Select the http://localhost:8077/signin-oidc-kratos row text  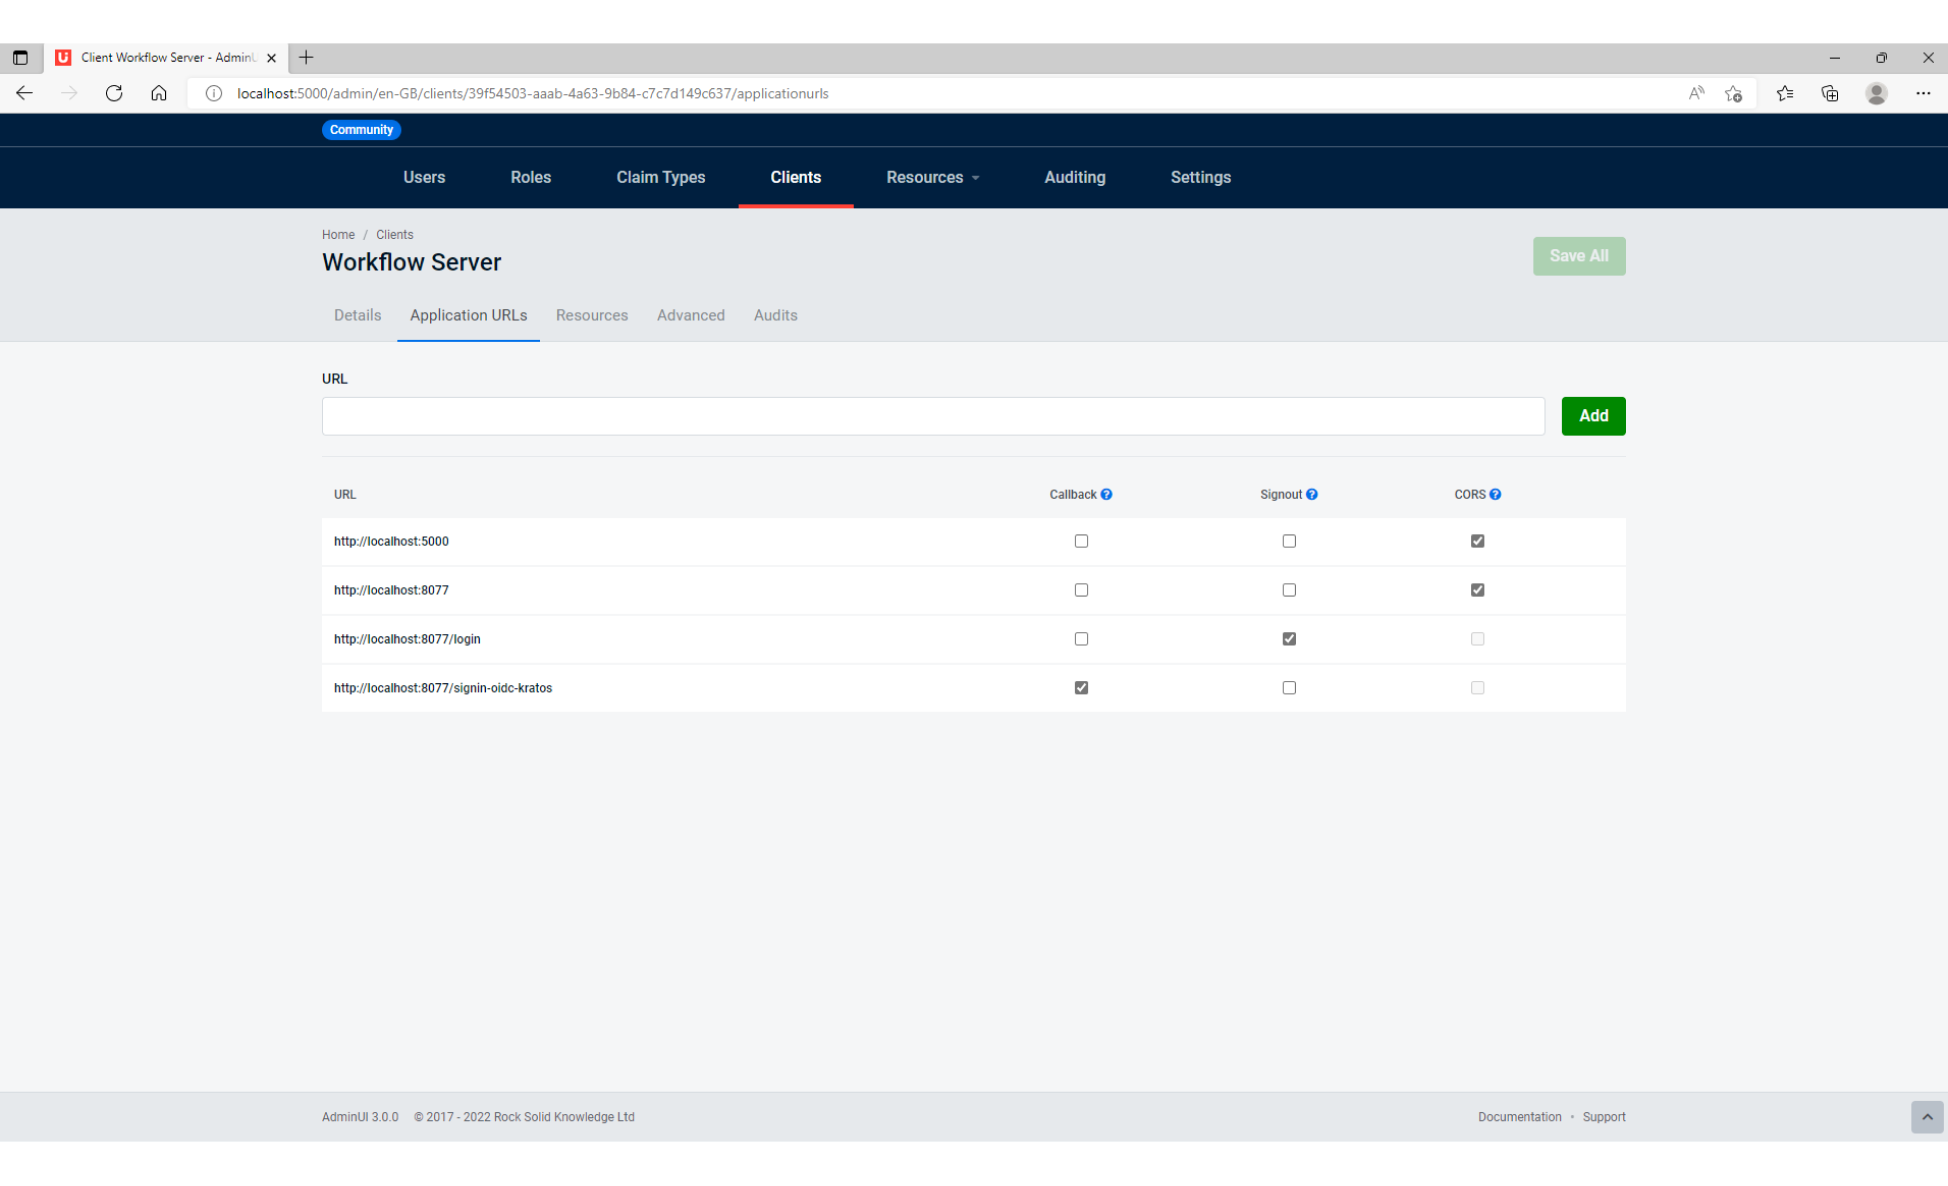click(443, 688)
